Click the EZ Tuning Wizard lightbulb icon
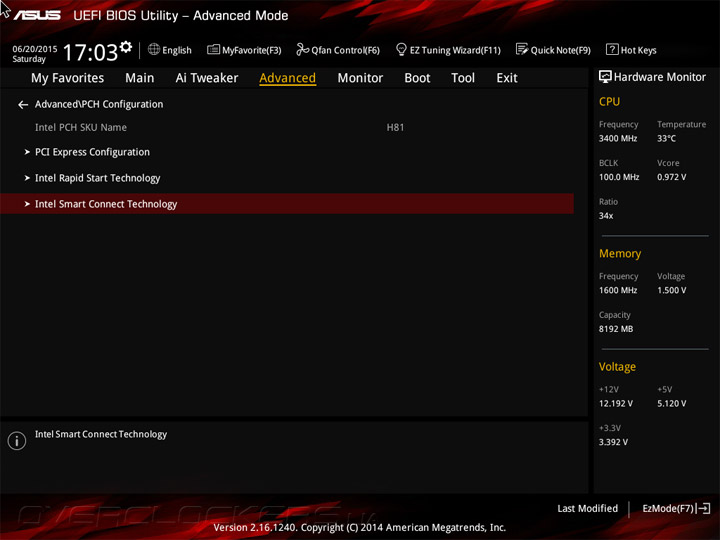This screenshot has height=540, width=720. [x=401, y=49]
